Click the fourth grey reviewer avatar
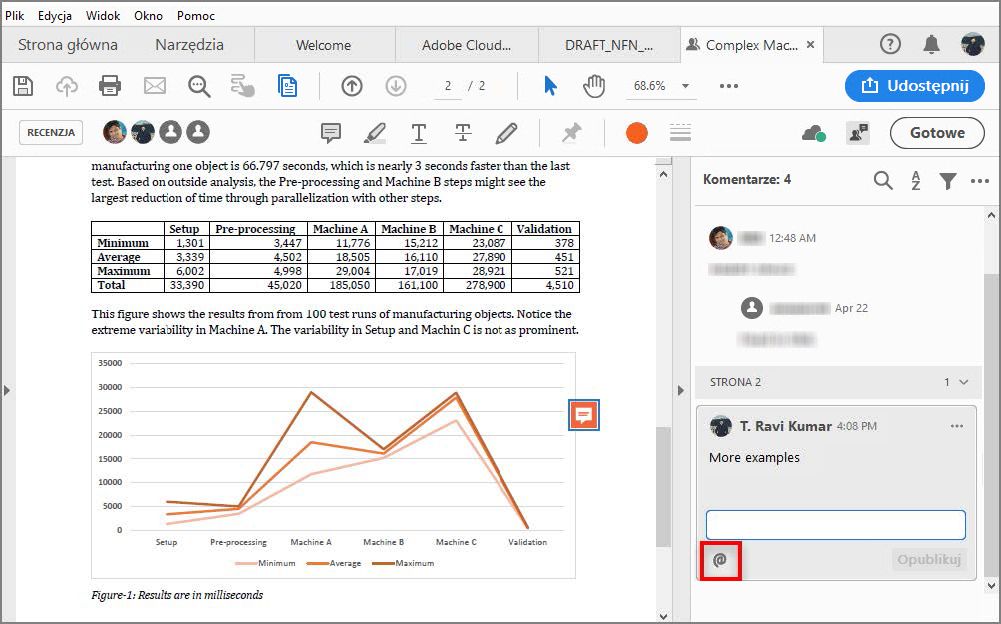 click(199, 132)
